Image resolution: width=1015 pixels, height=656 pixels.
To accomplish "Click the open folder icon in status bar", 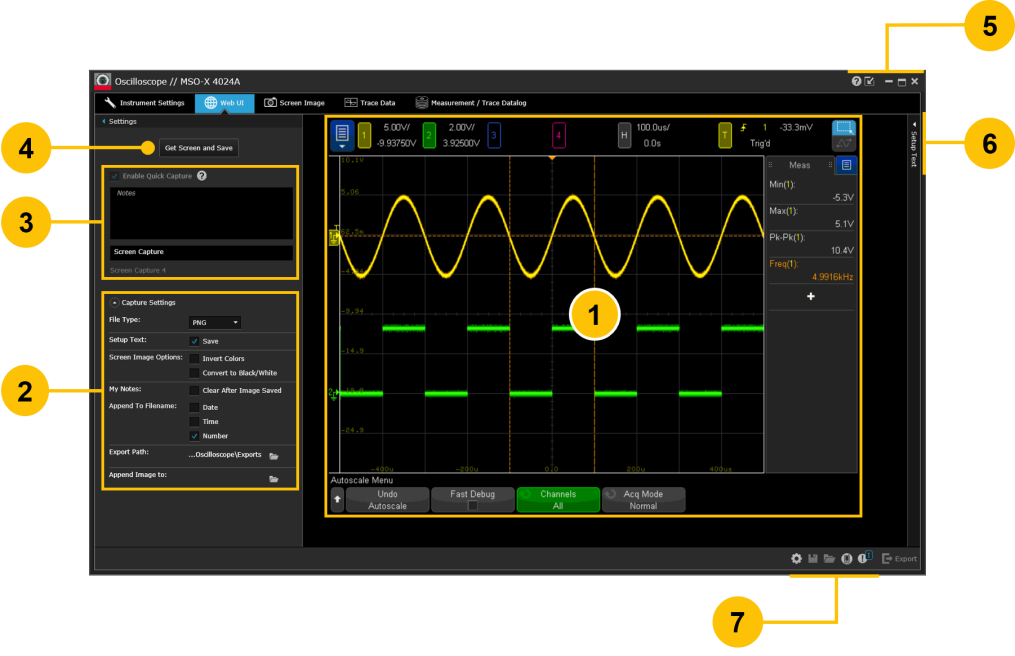I will coord(829,559).
